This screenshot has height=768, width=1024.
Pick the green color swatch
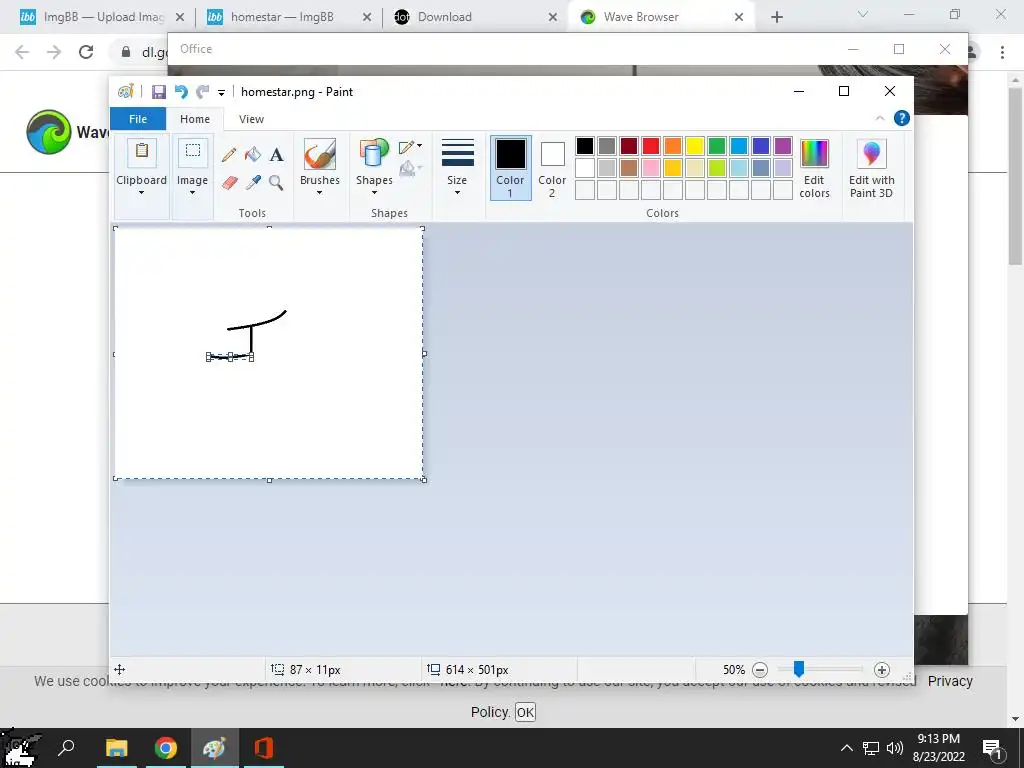point(717,146)
